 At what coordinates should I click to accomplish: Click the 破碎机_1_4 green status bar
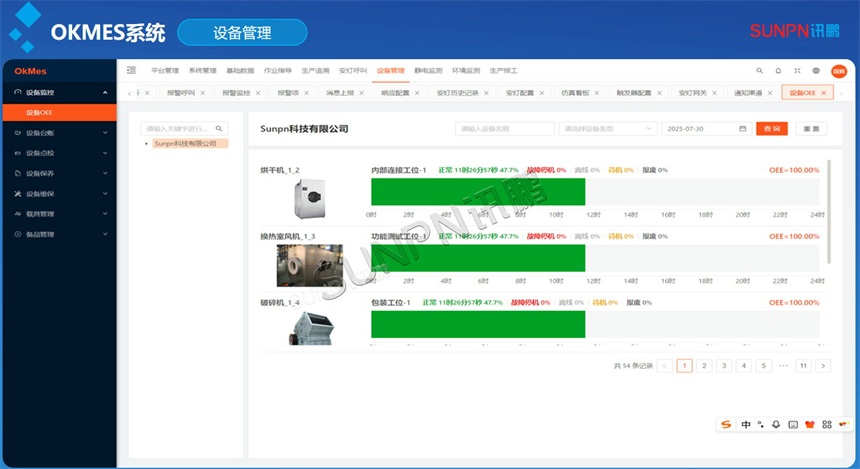pos(478,324)
